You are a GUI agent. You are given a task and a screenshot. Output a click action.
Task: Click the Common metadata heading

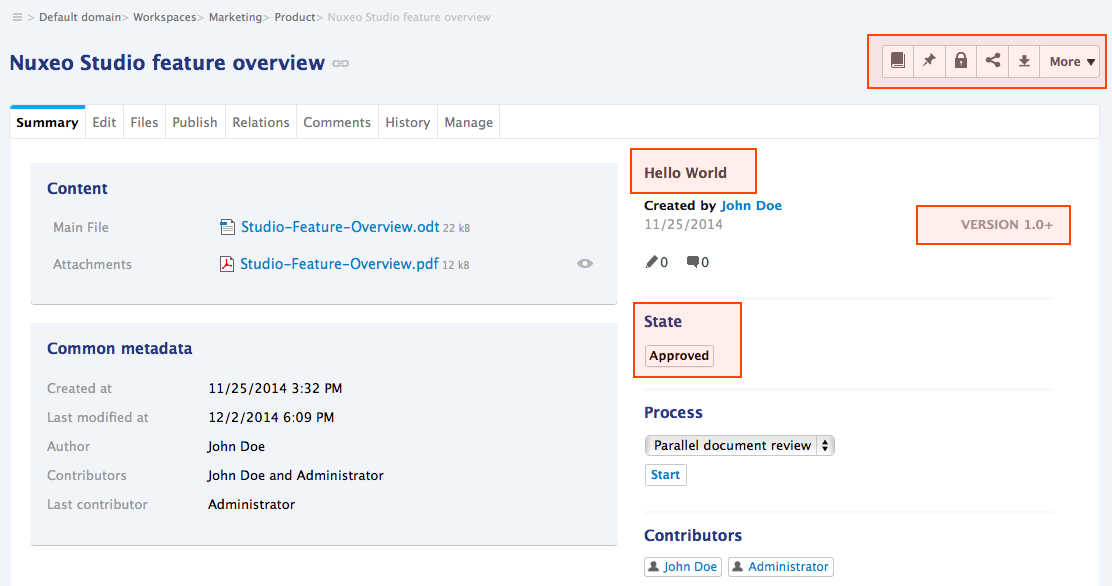click(x=120, y=348)
